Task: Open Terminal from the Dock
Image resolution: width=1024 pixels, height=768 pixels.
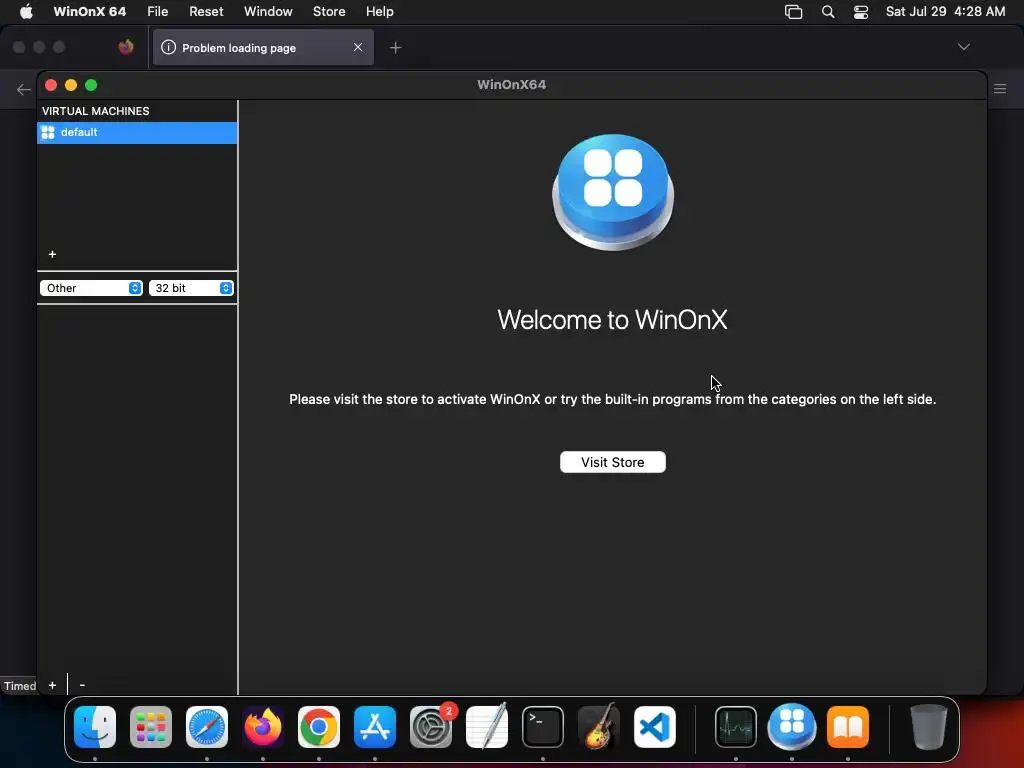Action: tap(543, 727)
